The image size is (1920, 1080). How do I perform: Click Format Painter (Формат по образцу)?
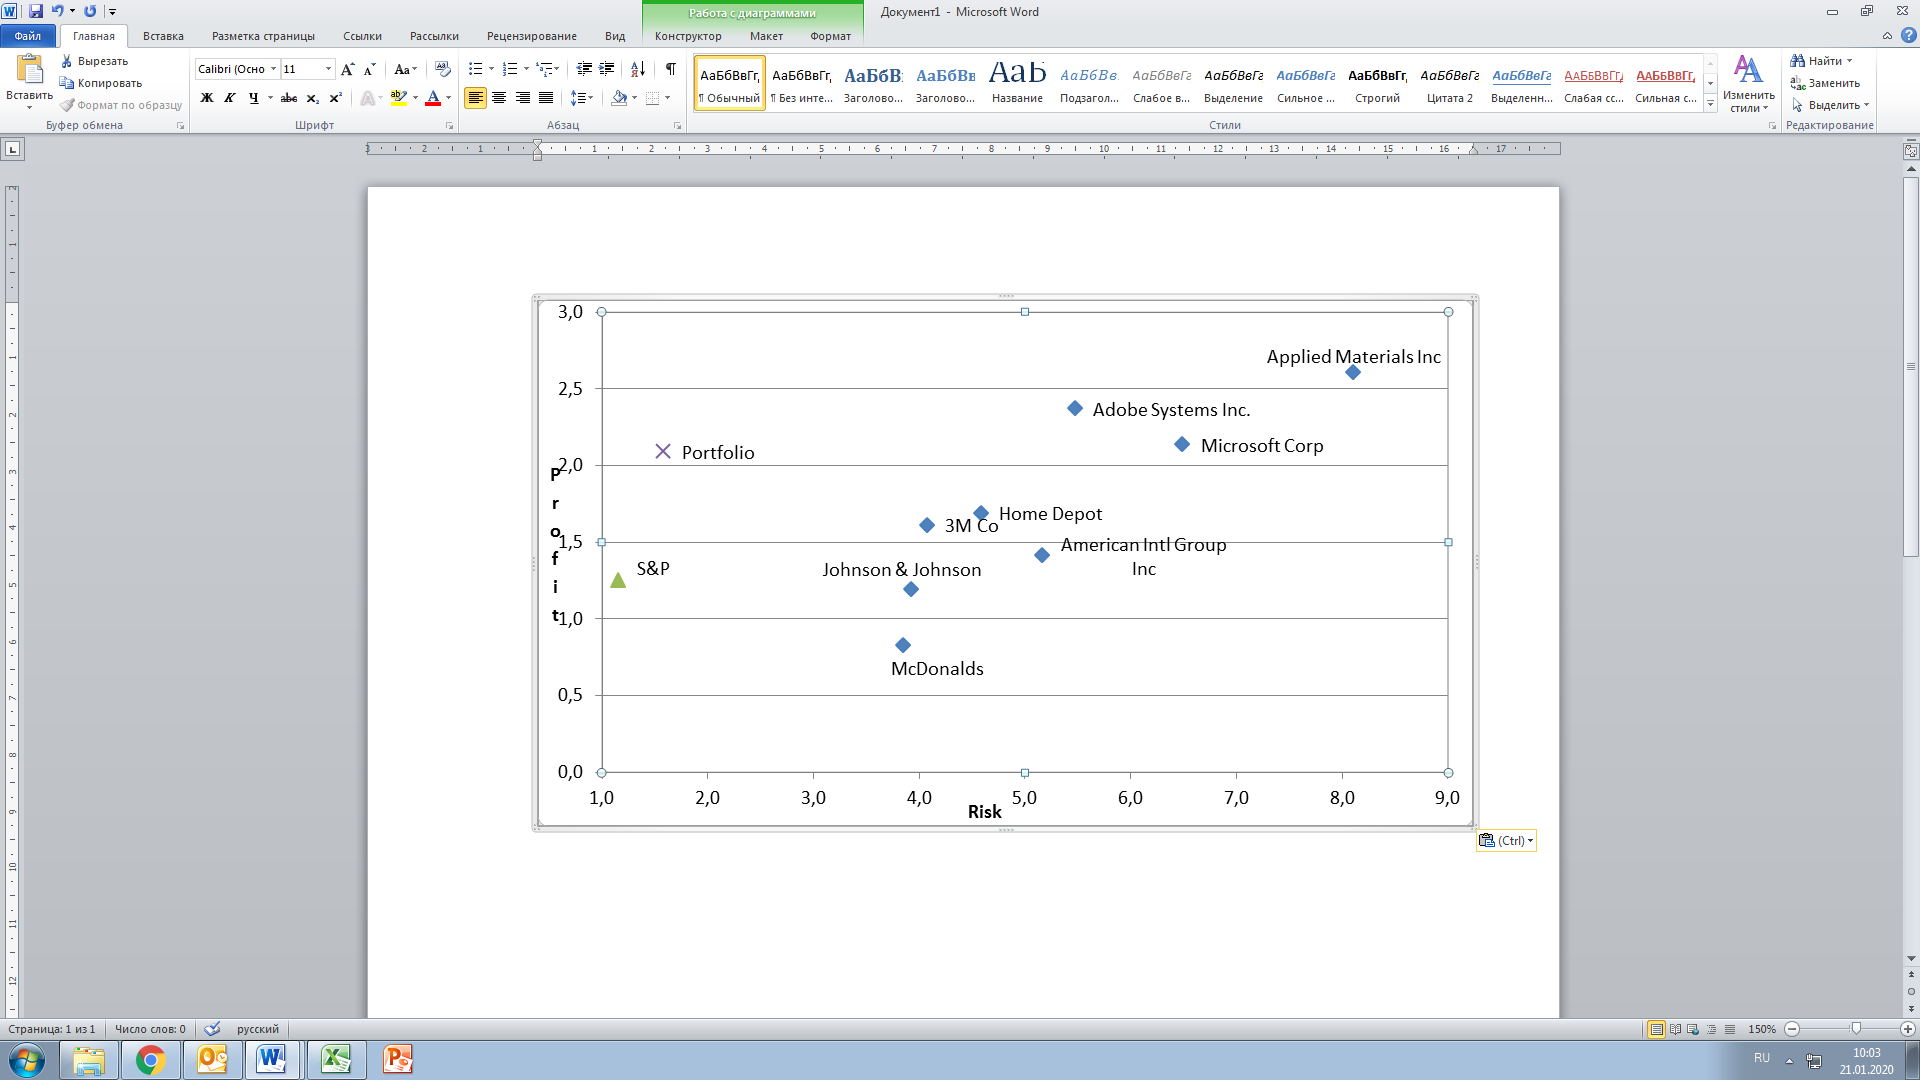tap(121, 105)
